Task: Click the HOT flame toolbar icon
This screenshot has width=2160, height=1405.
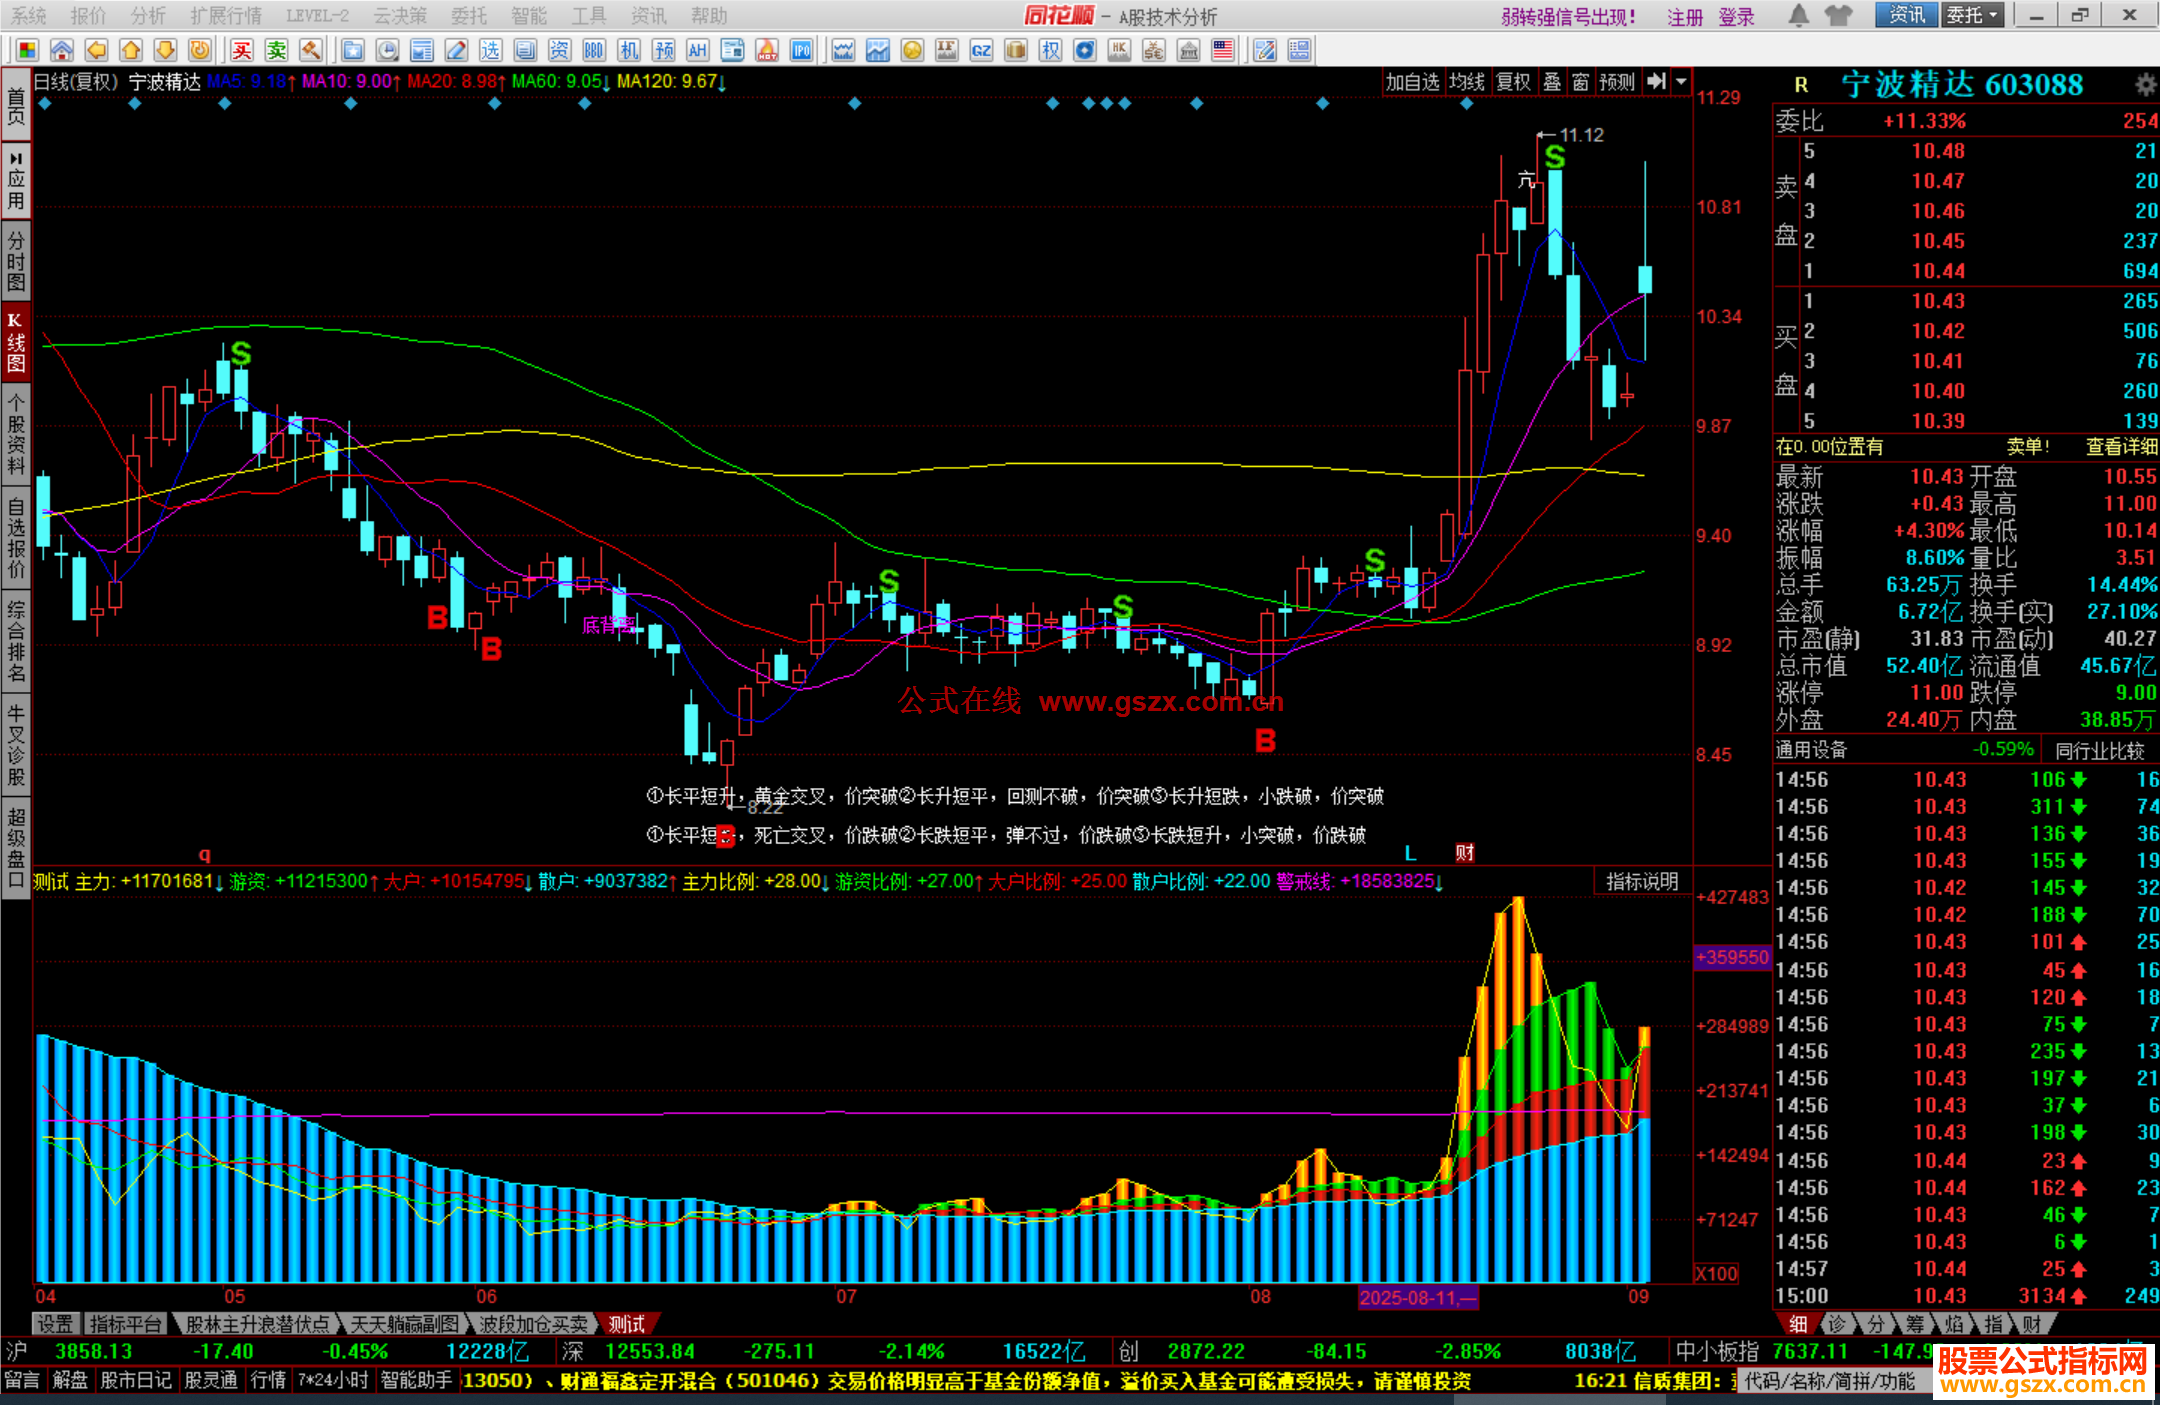Action: tap(767, 50)
